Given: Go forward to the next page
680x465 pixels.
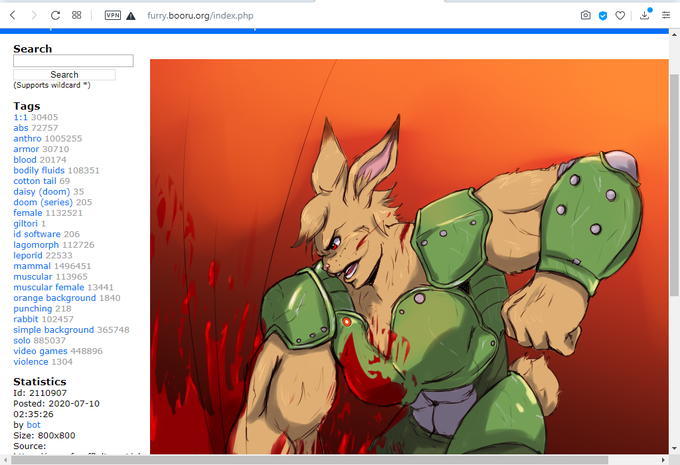Looking at the screenshot, I should (x=34, y=15).
